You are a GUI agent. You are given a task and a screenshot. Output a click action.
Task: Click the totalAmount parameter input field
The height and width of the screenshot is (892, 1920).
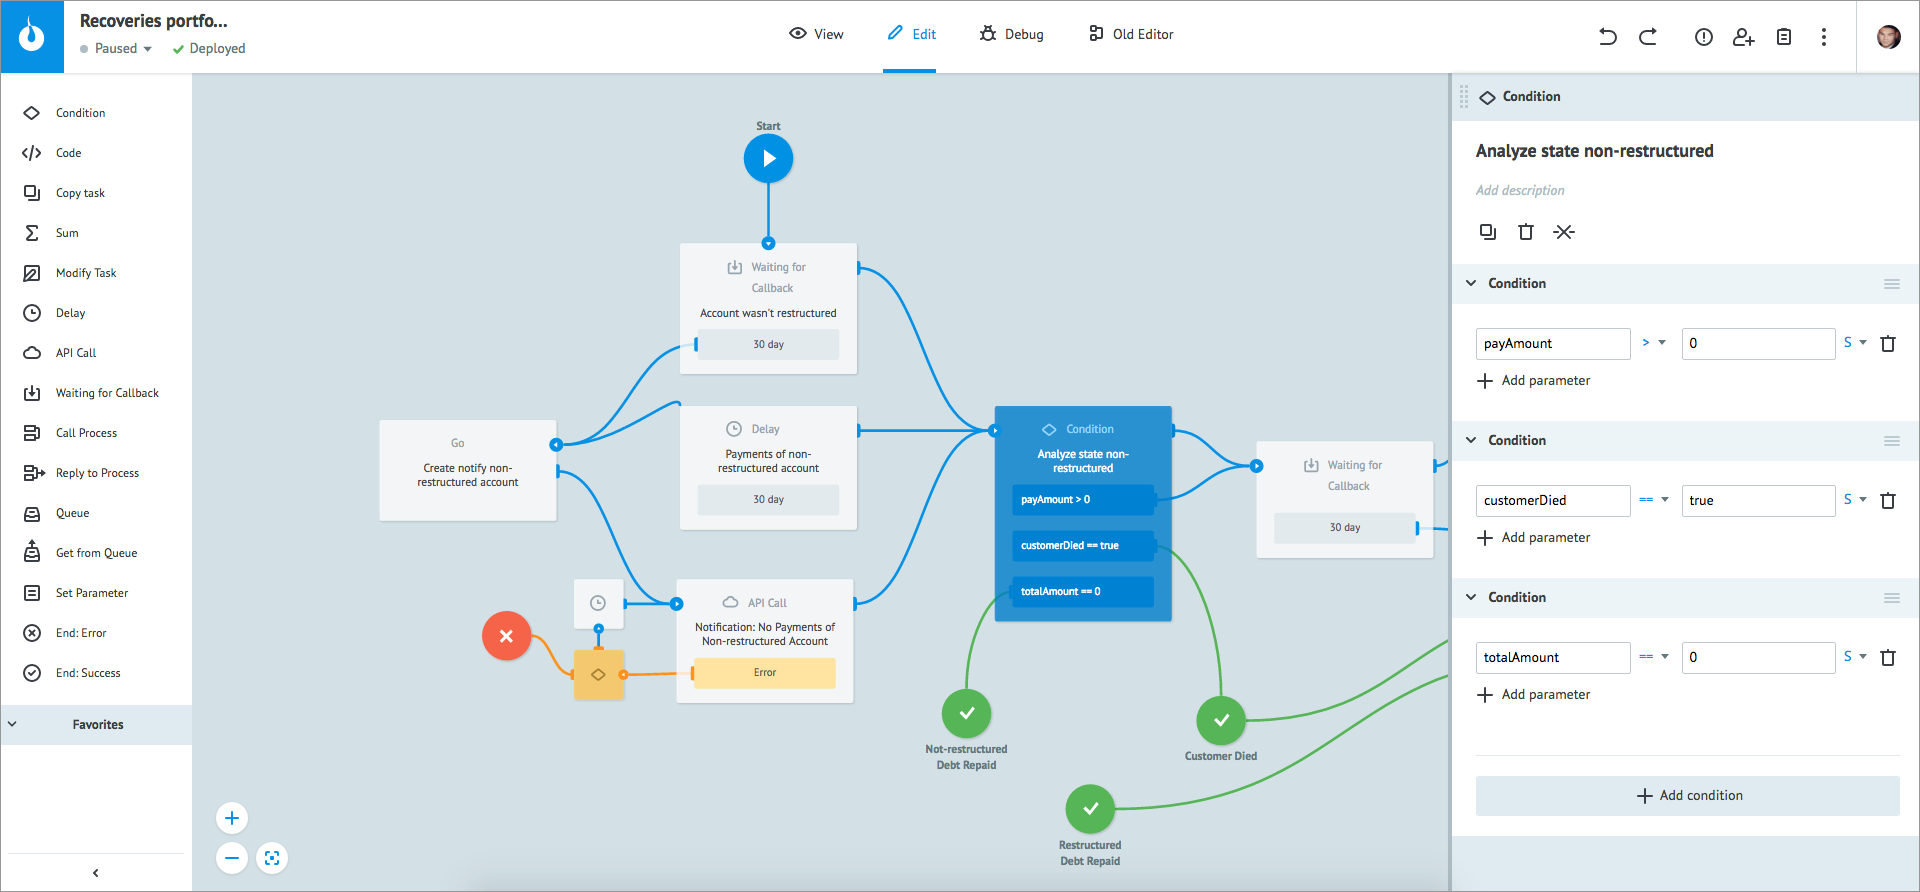tap(1552, 657)
